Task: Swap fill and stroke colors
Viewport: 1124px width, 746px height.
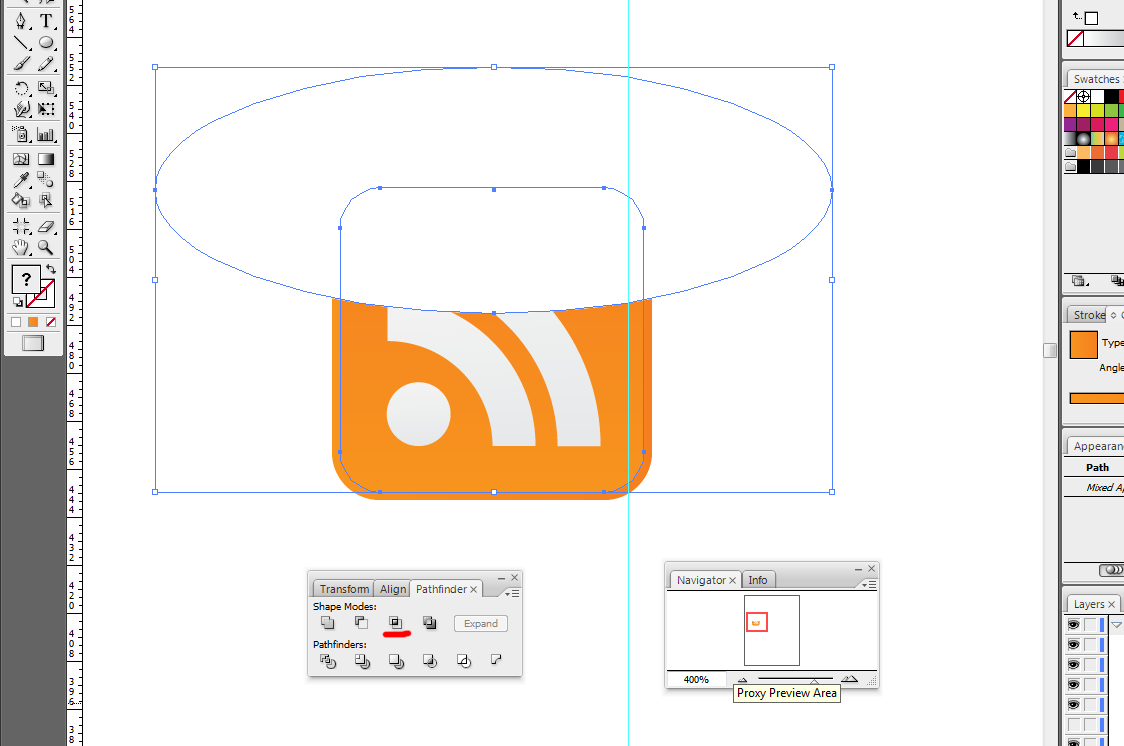Action: click(x=50, y=269)
